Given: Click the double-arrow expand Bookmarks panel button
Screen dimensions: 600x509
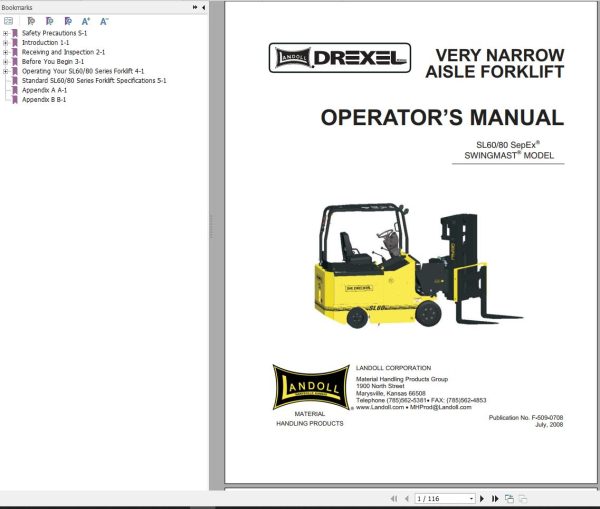Looking at the screenshot, I should pos(195,7).
